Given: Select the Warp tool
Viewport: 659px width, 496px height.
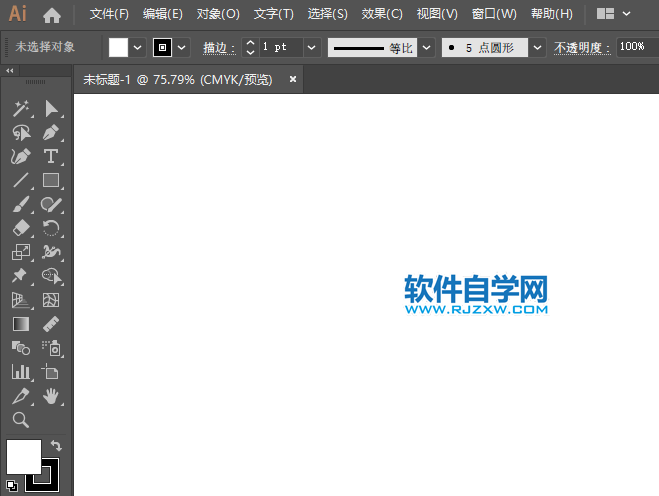Looking at the screenshot, I should 51,252.
